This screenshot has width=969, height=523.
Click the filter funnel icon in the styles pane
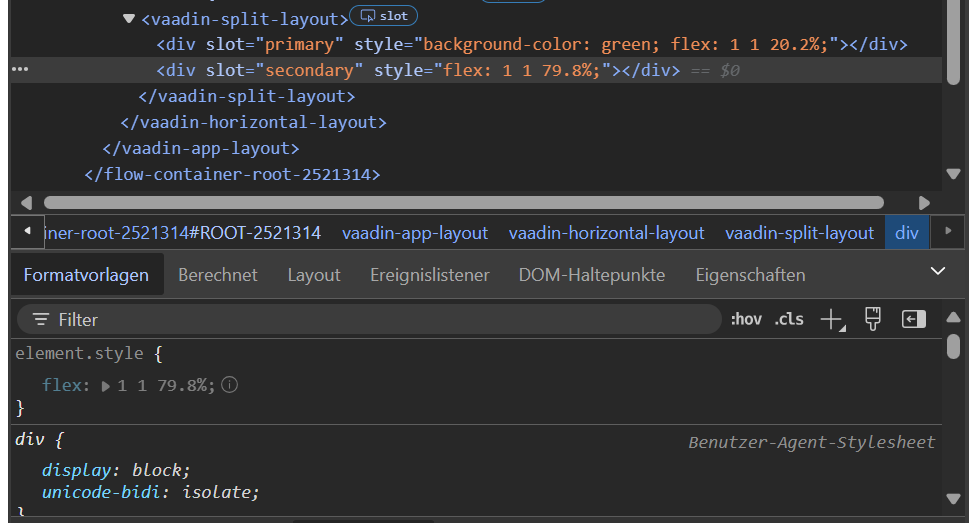point(41,320)
